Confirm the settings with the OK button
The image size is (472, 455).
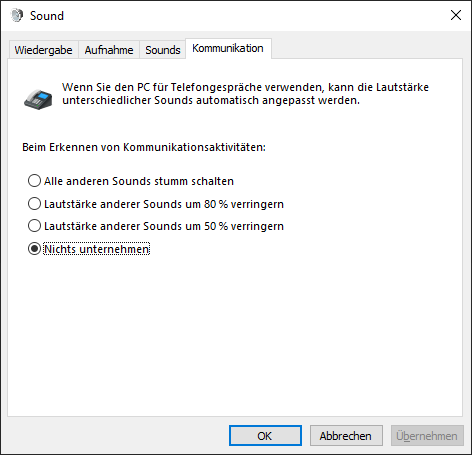click(x=265, y=436)
